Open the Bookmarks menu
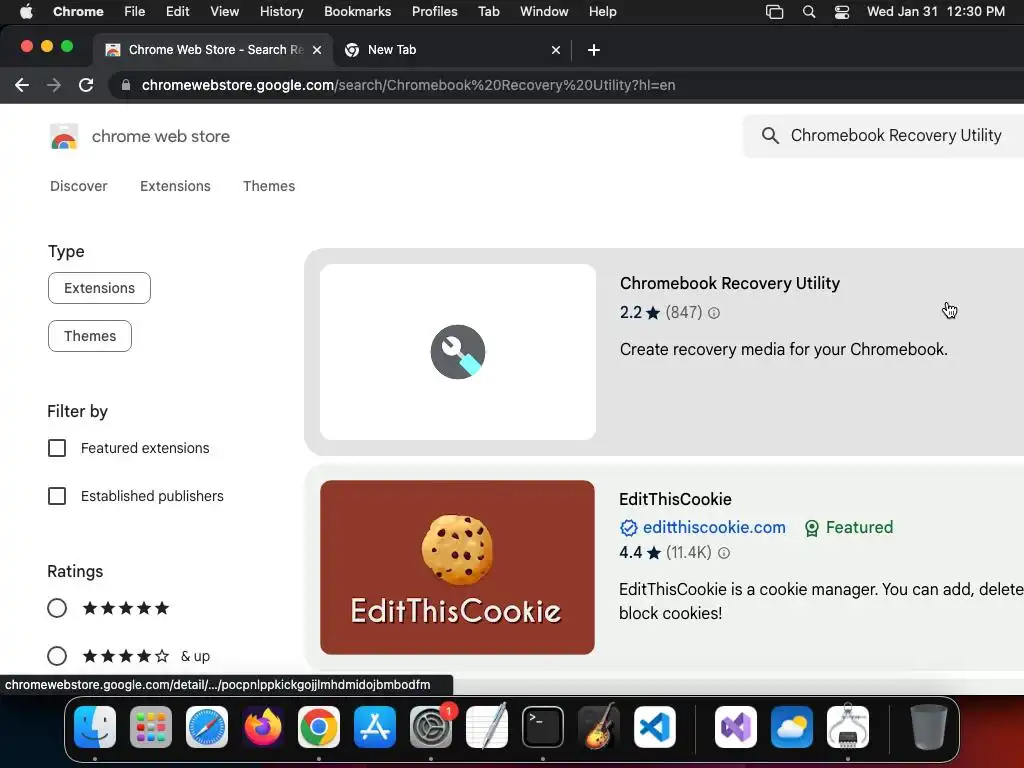The image size is (1024, 768). click(357, 11)
